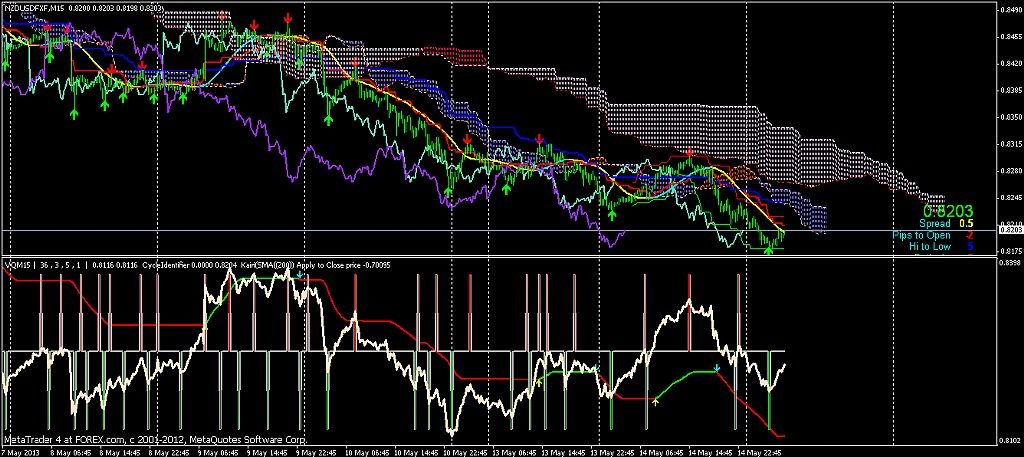Click the 0.8385 price axis label
This screenshot has height=457, width=1024.
click(x=1010, y=91)
